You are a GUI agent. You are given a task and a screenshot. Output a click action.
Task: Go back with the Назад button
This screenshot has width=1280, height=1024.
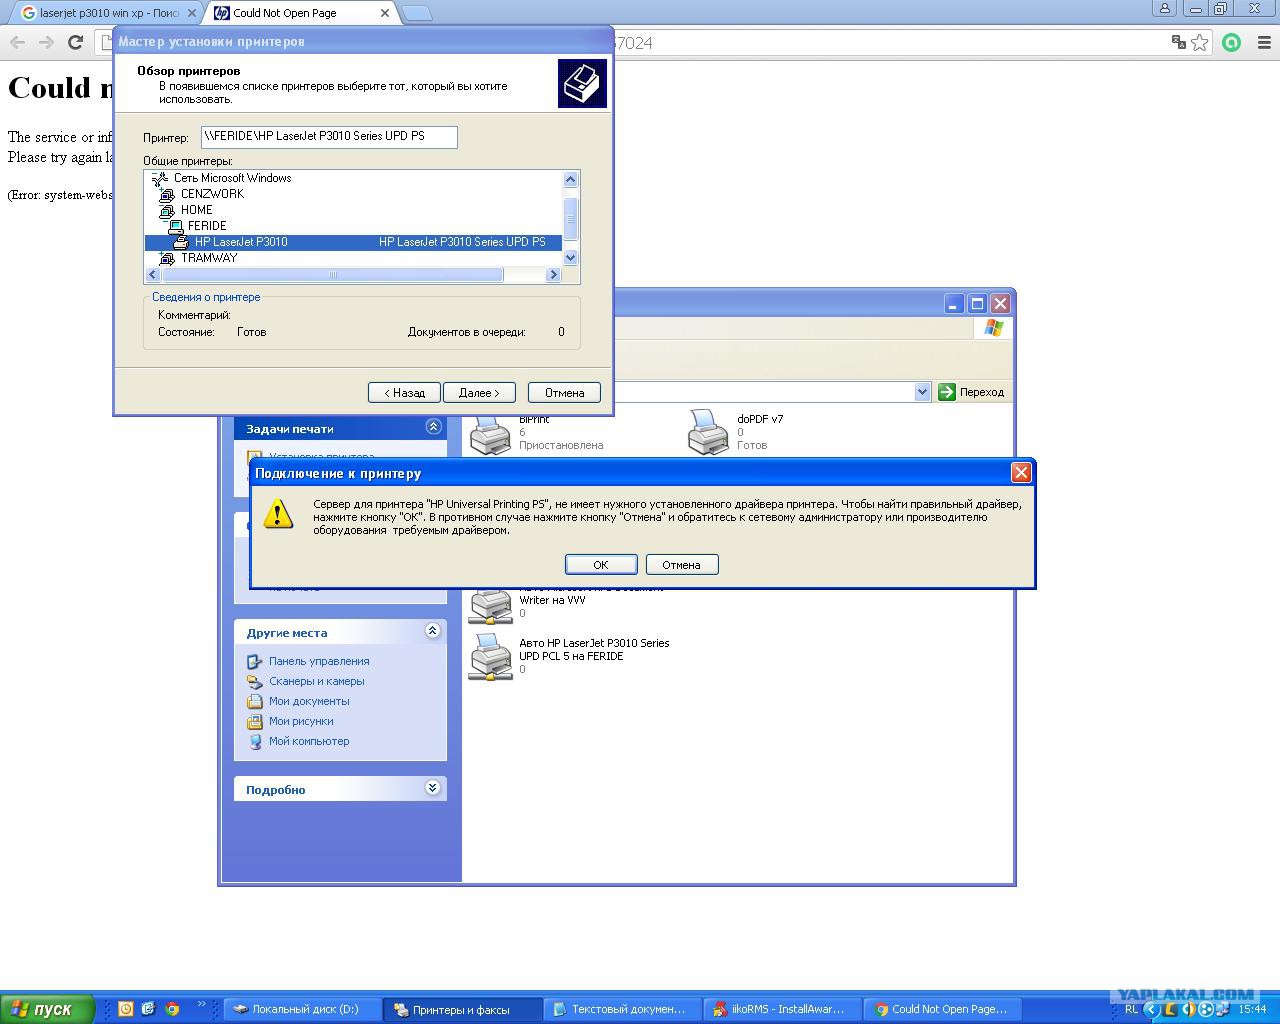tap(404, 393)
